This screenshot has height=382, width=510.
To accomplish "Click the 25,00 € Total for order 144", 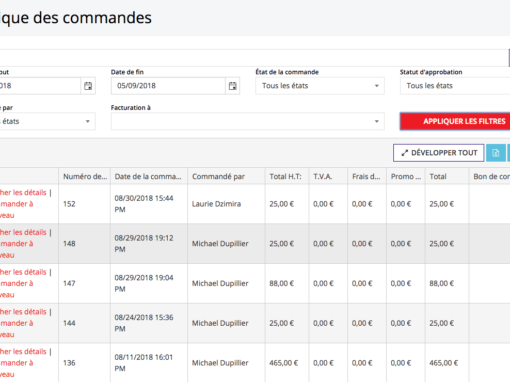I will click(442, 323).
